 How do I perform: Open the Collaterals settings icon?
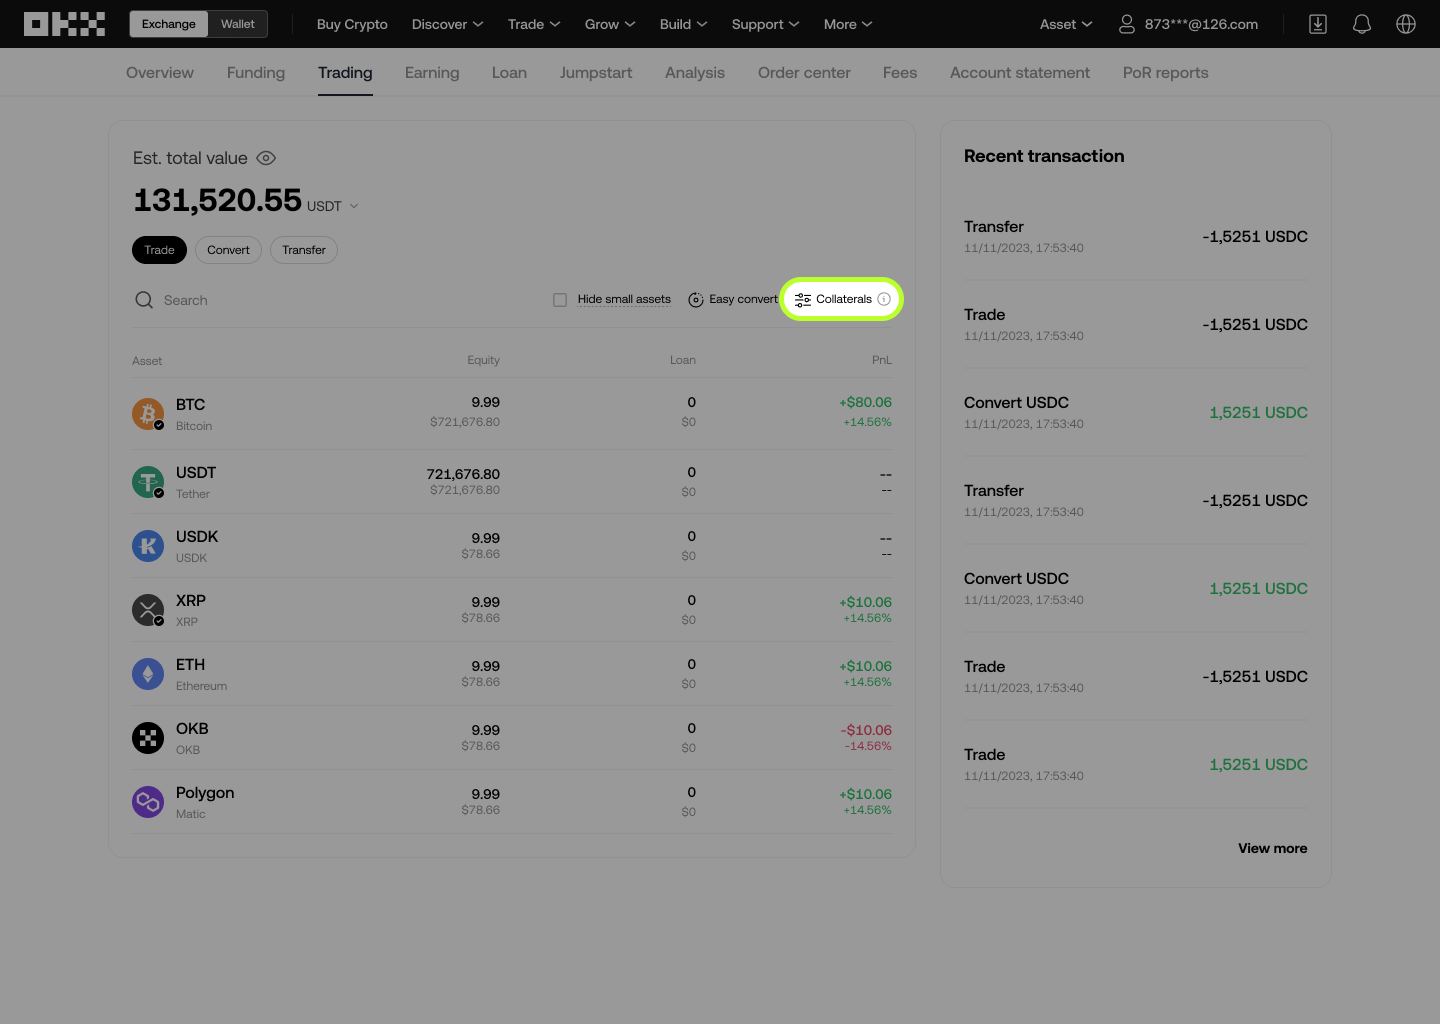803,299
